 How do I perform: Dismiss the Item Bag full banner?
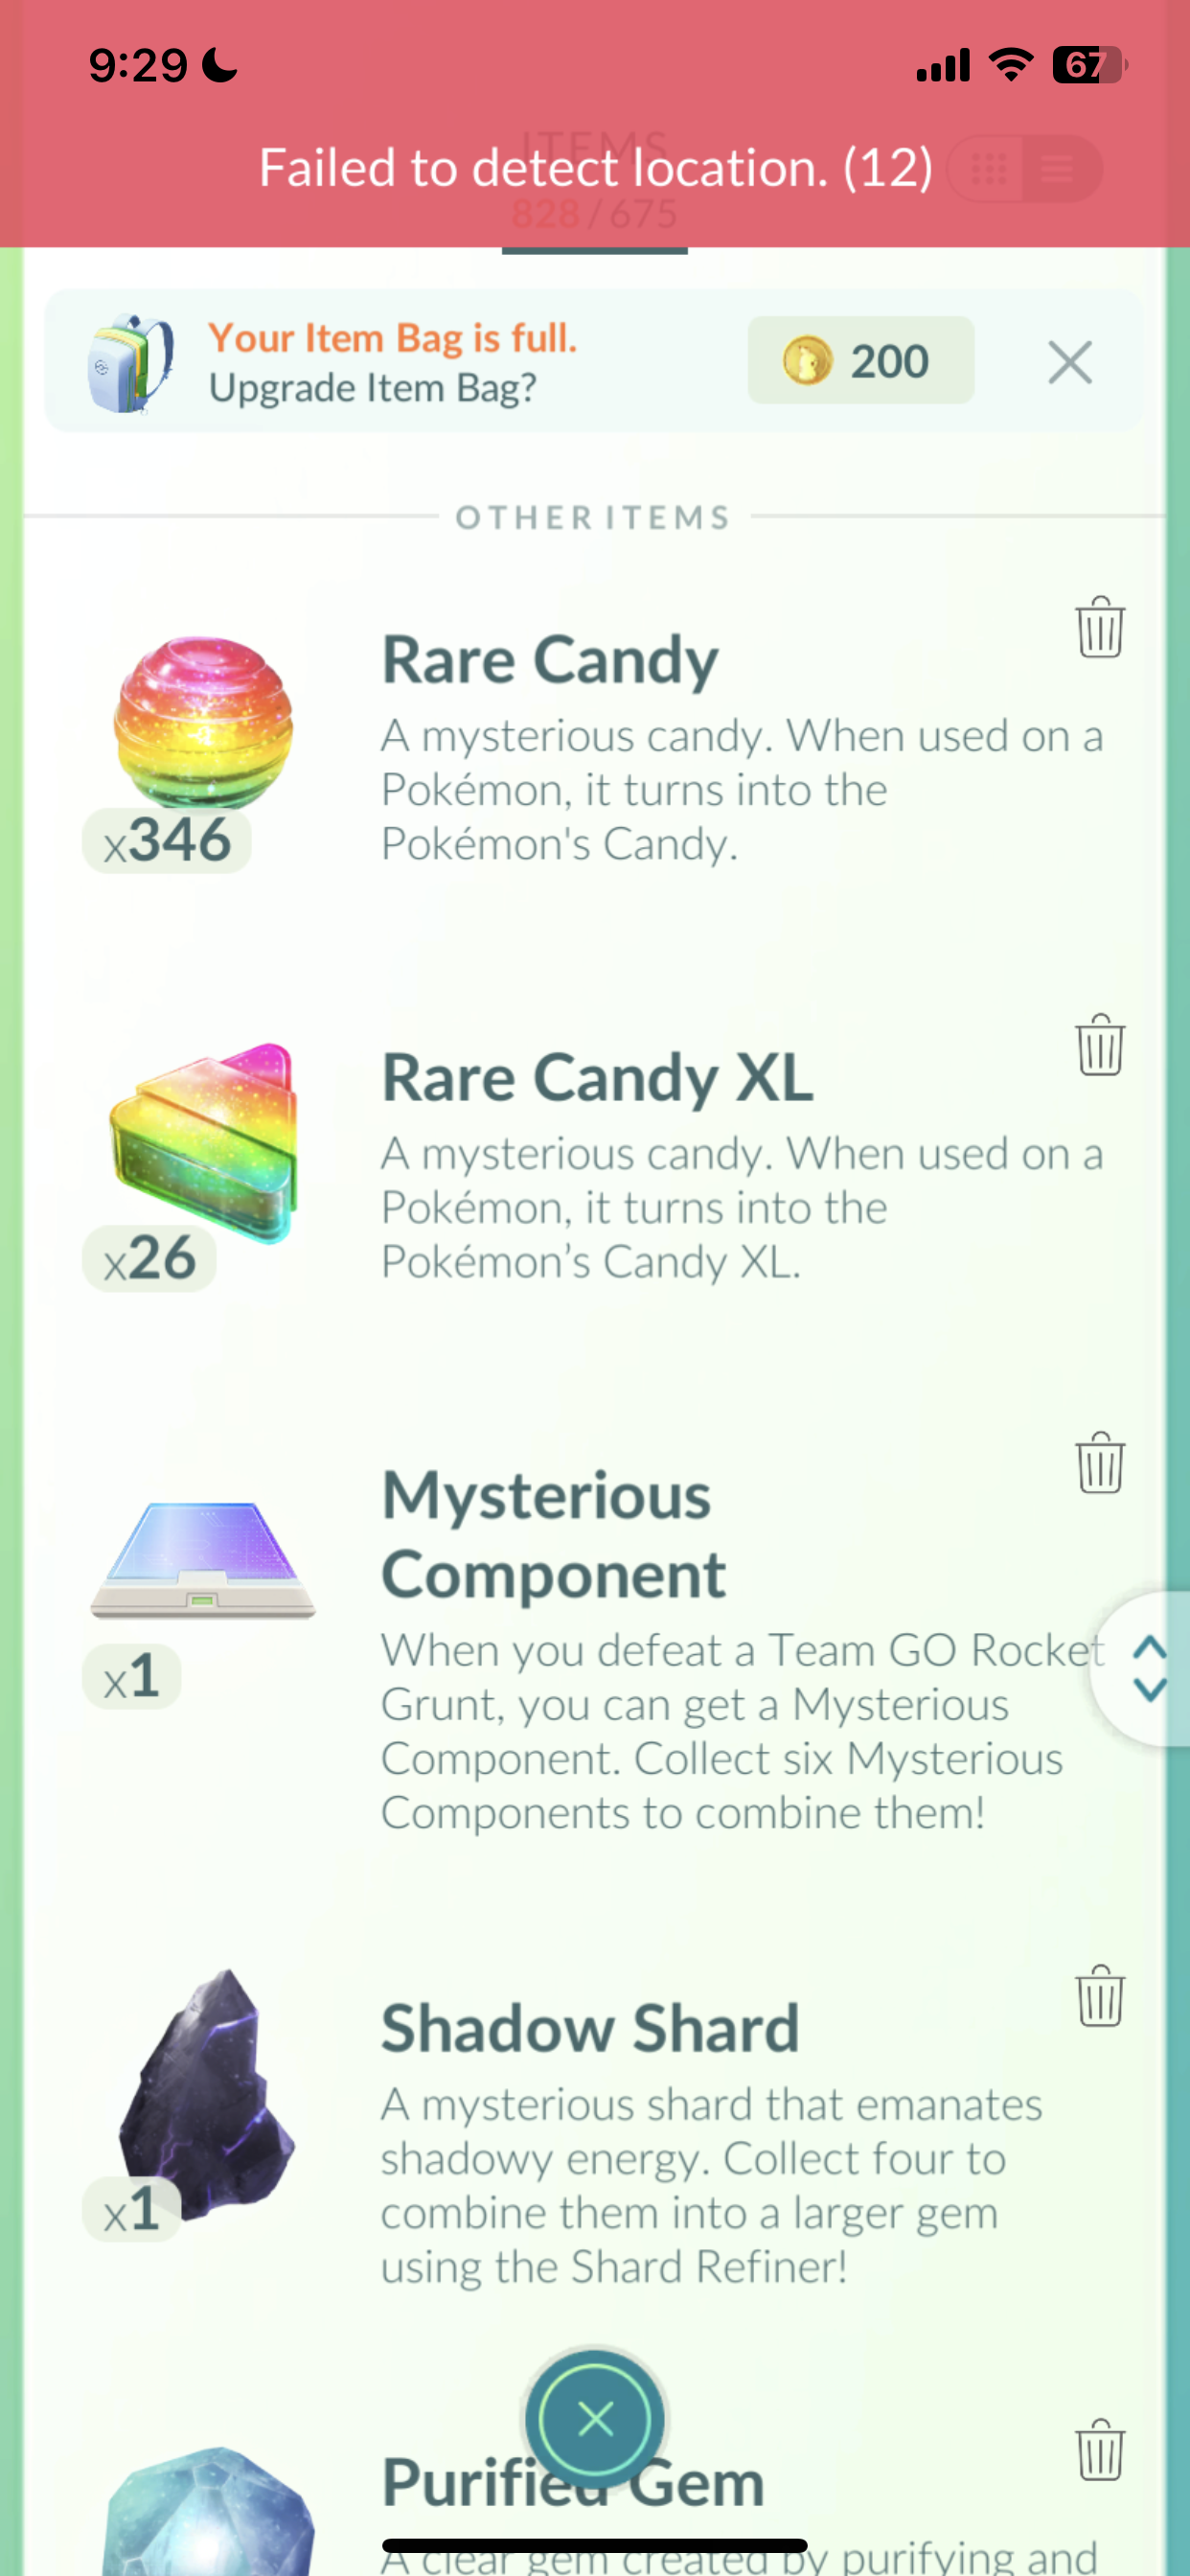[x=1070, y=362]
